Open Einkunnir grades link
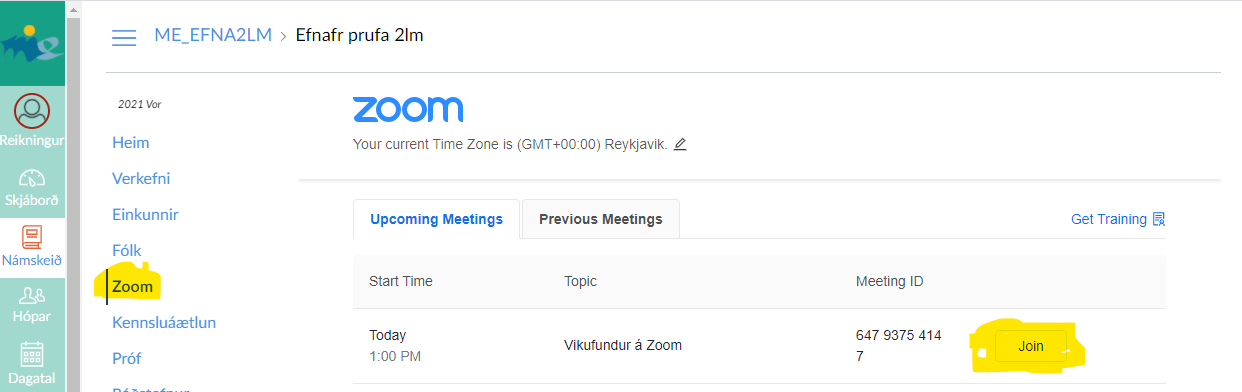1242x392 pixels. tap(145, 214)
